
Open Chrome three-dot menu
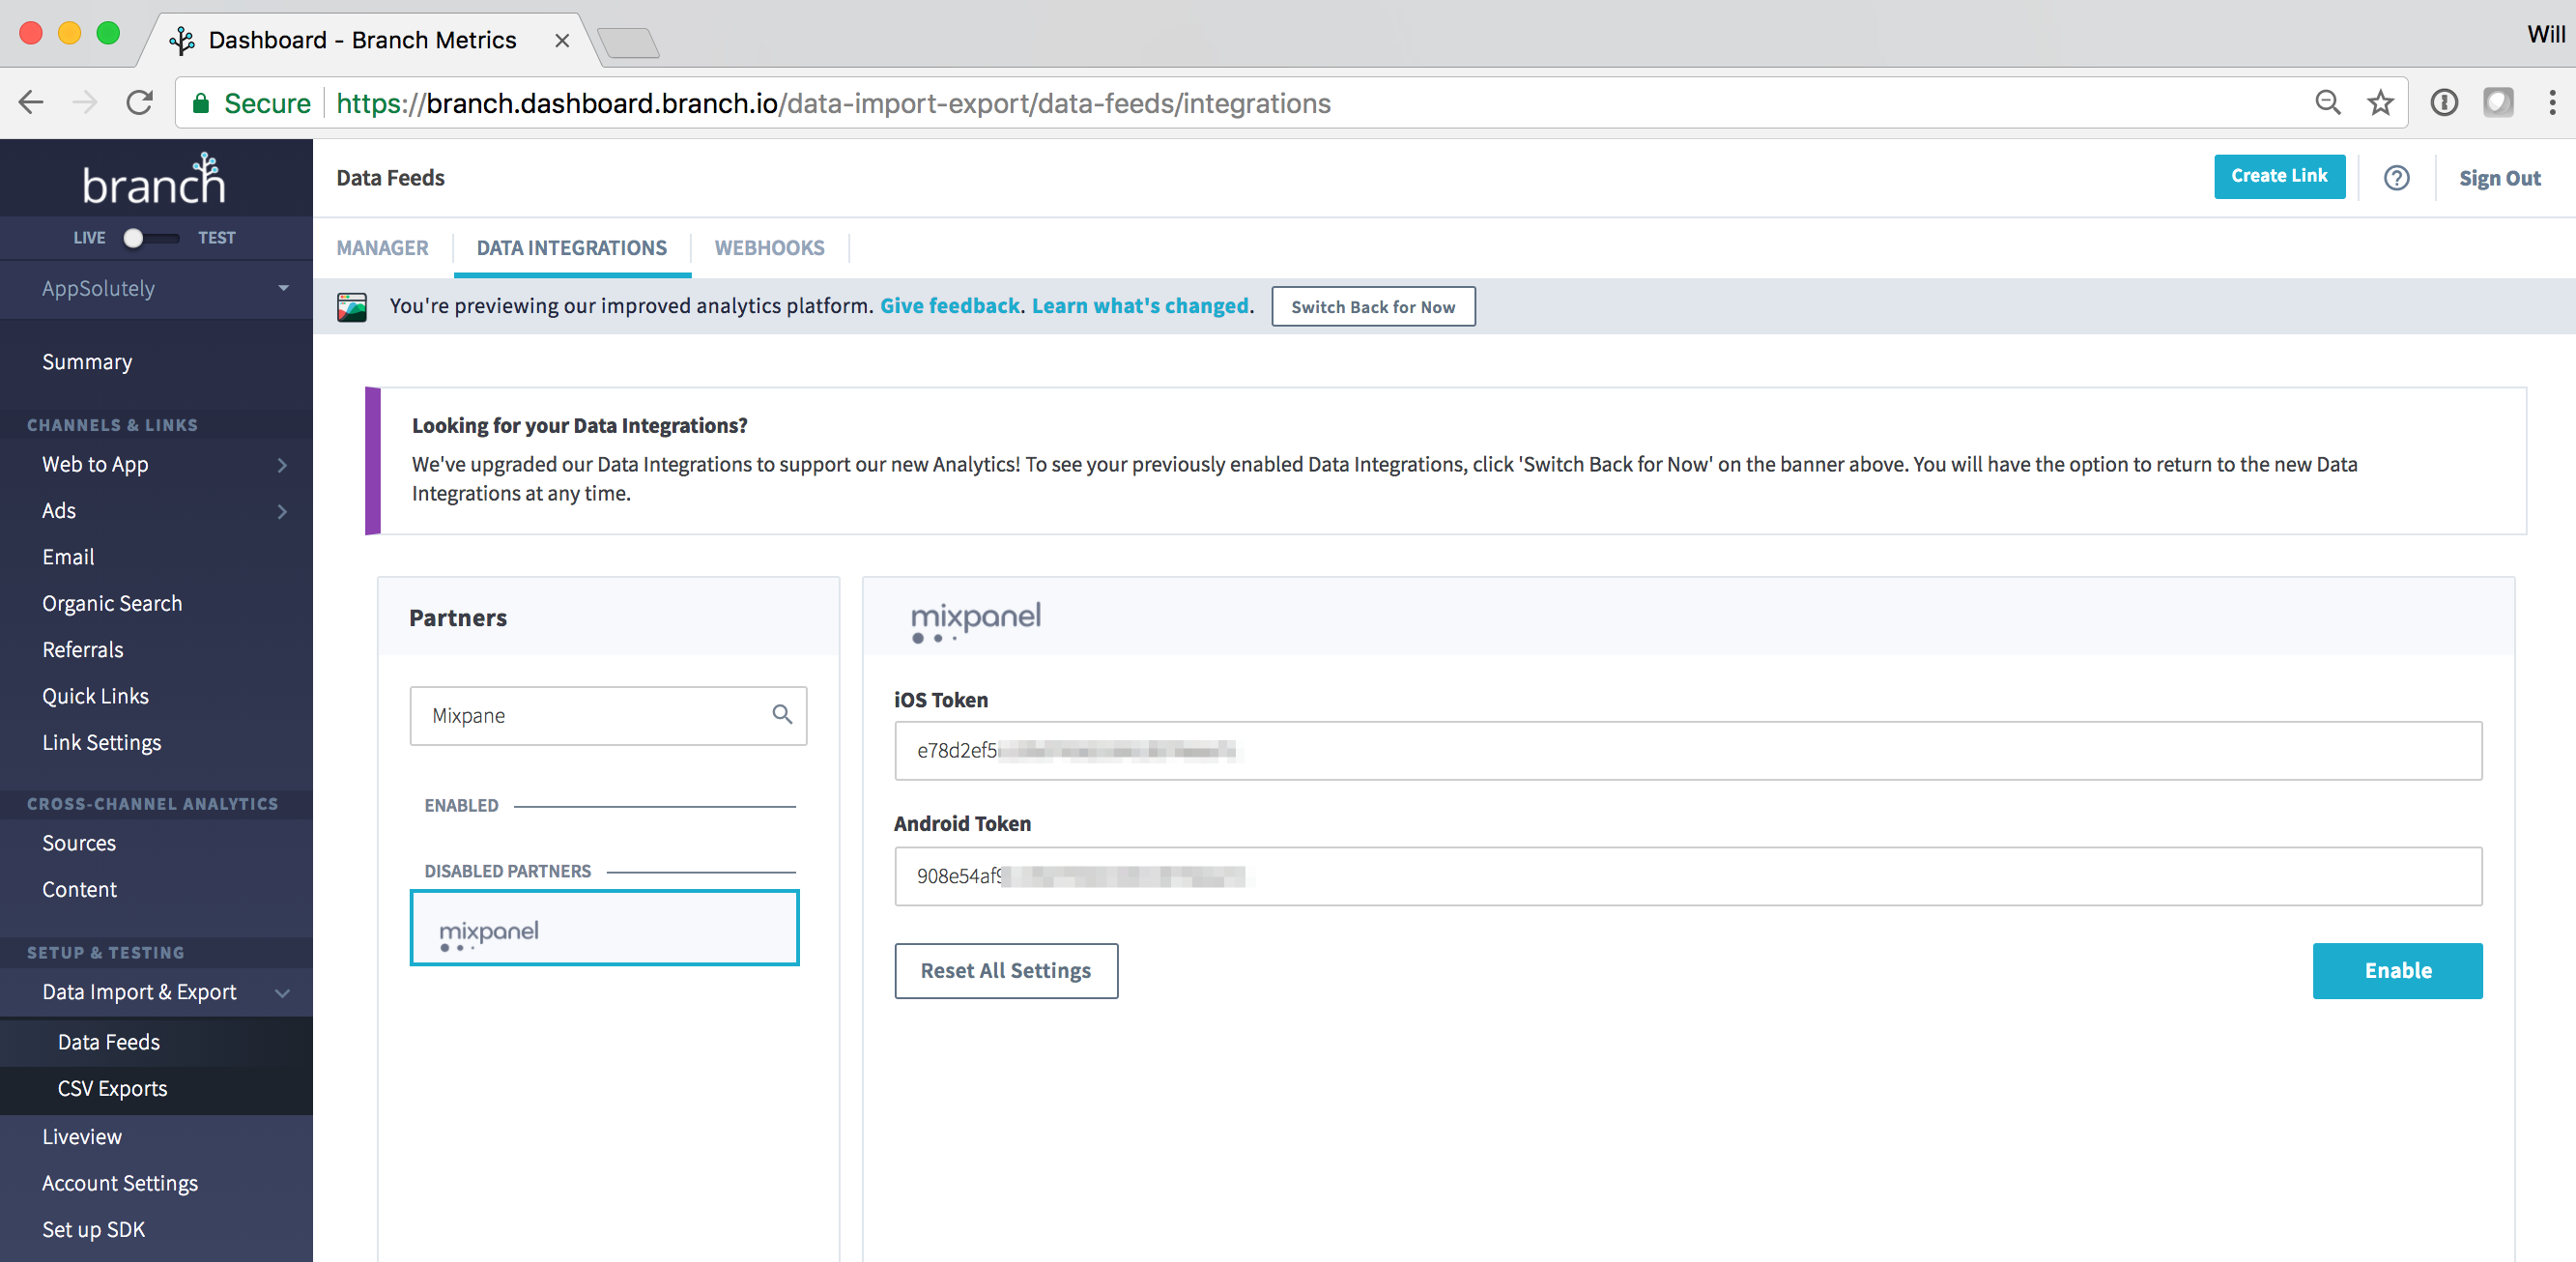pyautogui.click(x=2552, y=102)
